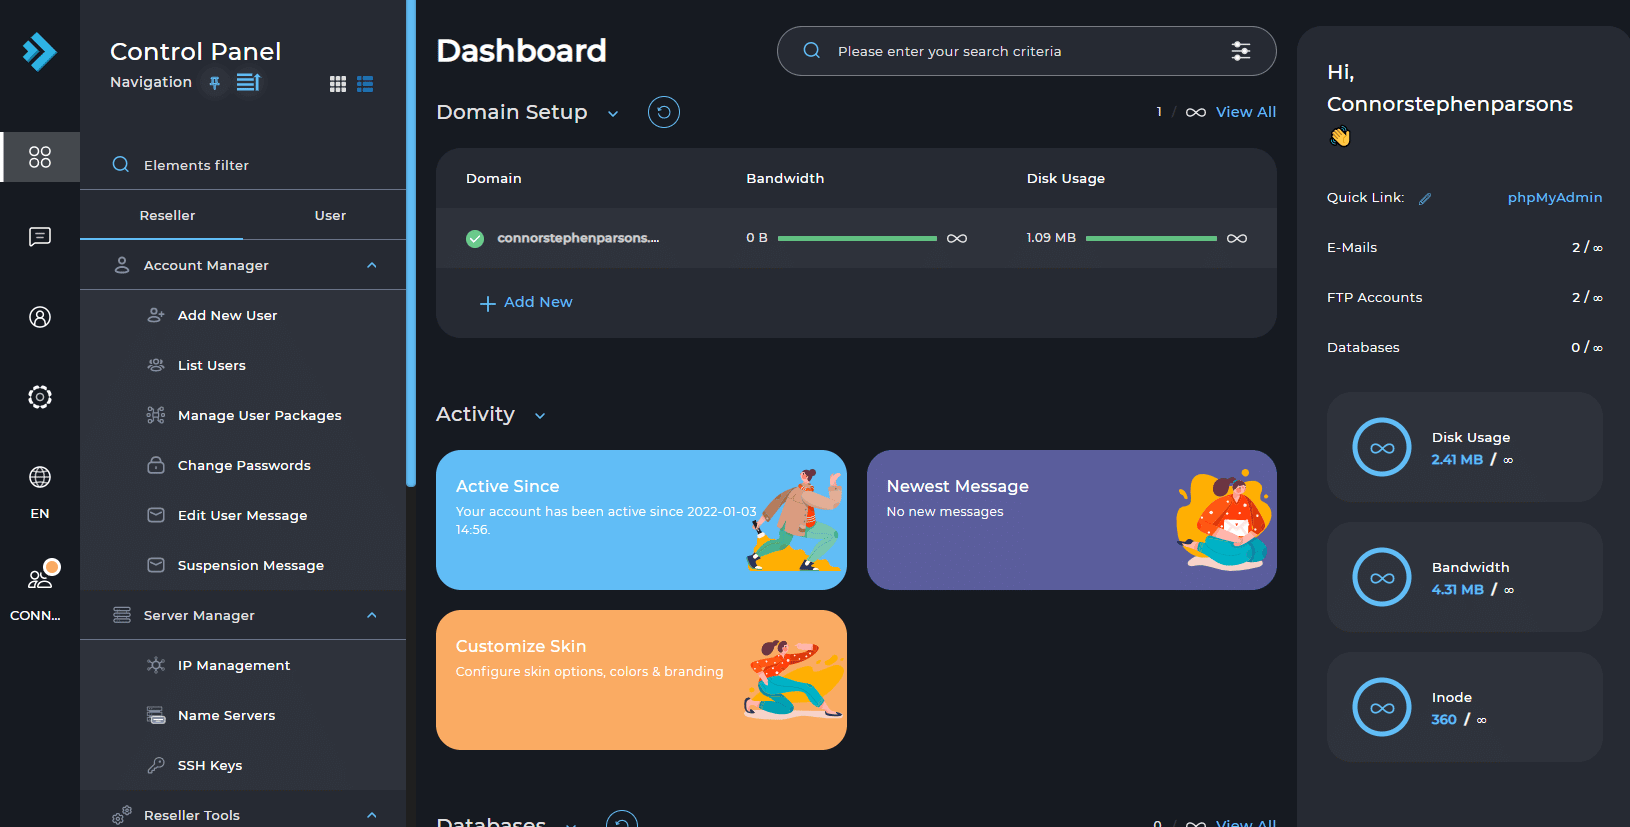Click the Add New User icon
1630x827 pixels.
(156, 315)
